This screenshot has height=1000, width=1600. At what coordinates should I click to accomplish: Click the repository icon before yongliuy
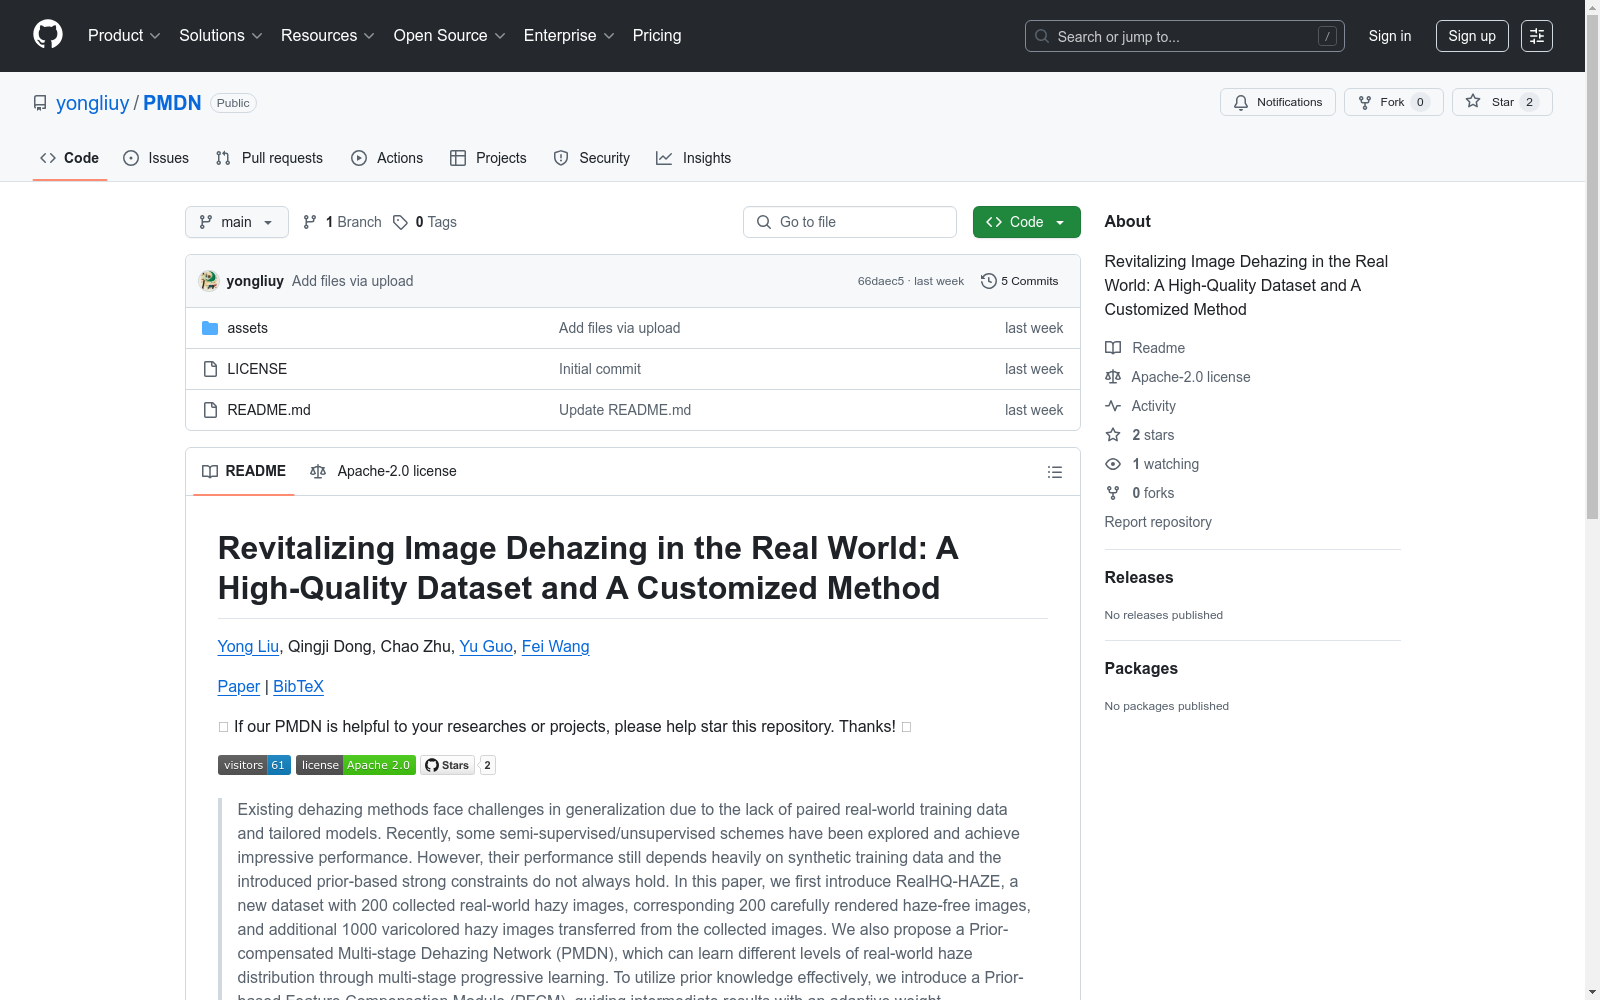(40, 103)
